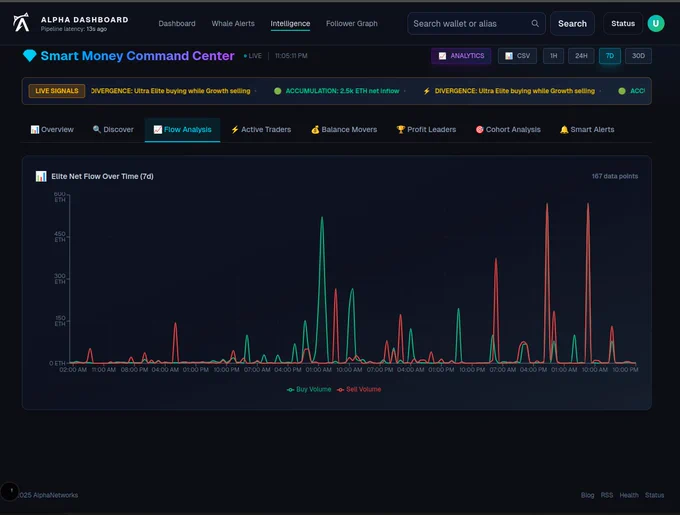Open the Health link in footer
This screenshot has height=515, width=680.
pos(628,495)
